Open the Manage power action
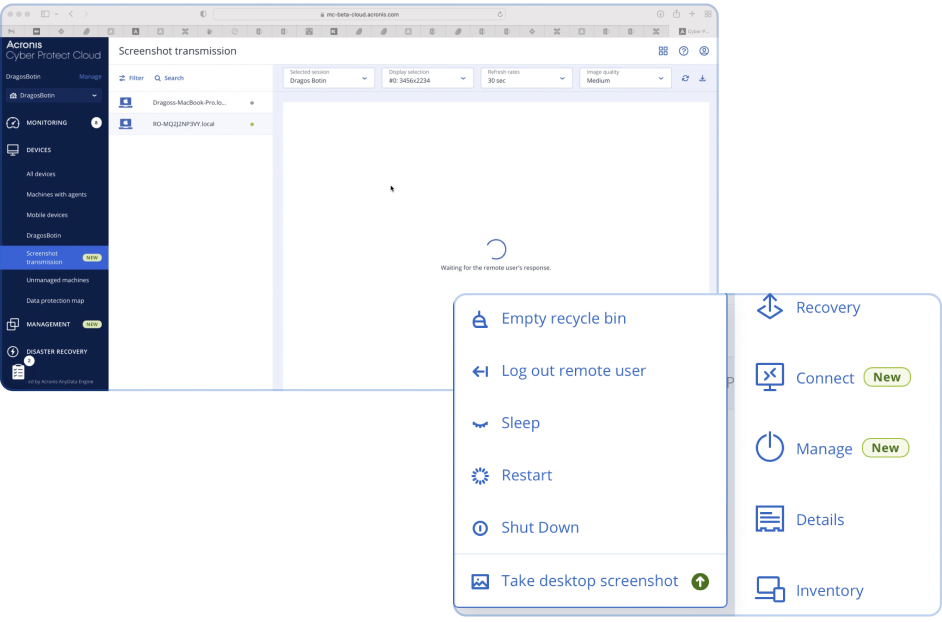942x622 pixels. click(832, 448)
